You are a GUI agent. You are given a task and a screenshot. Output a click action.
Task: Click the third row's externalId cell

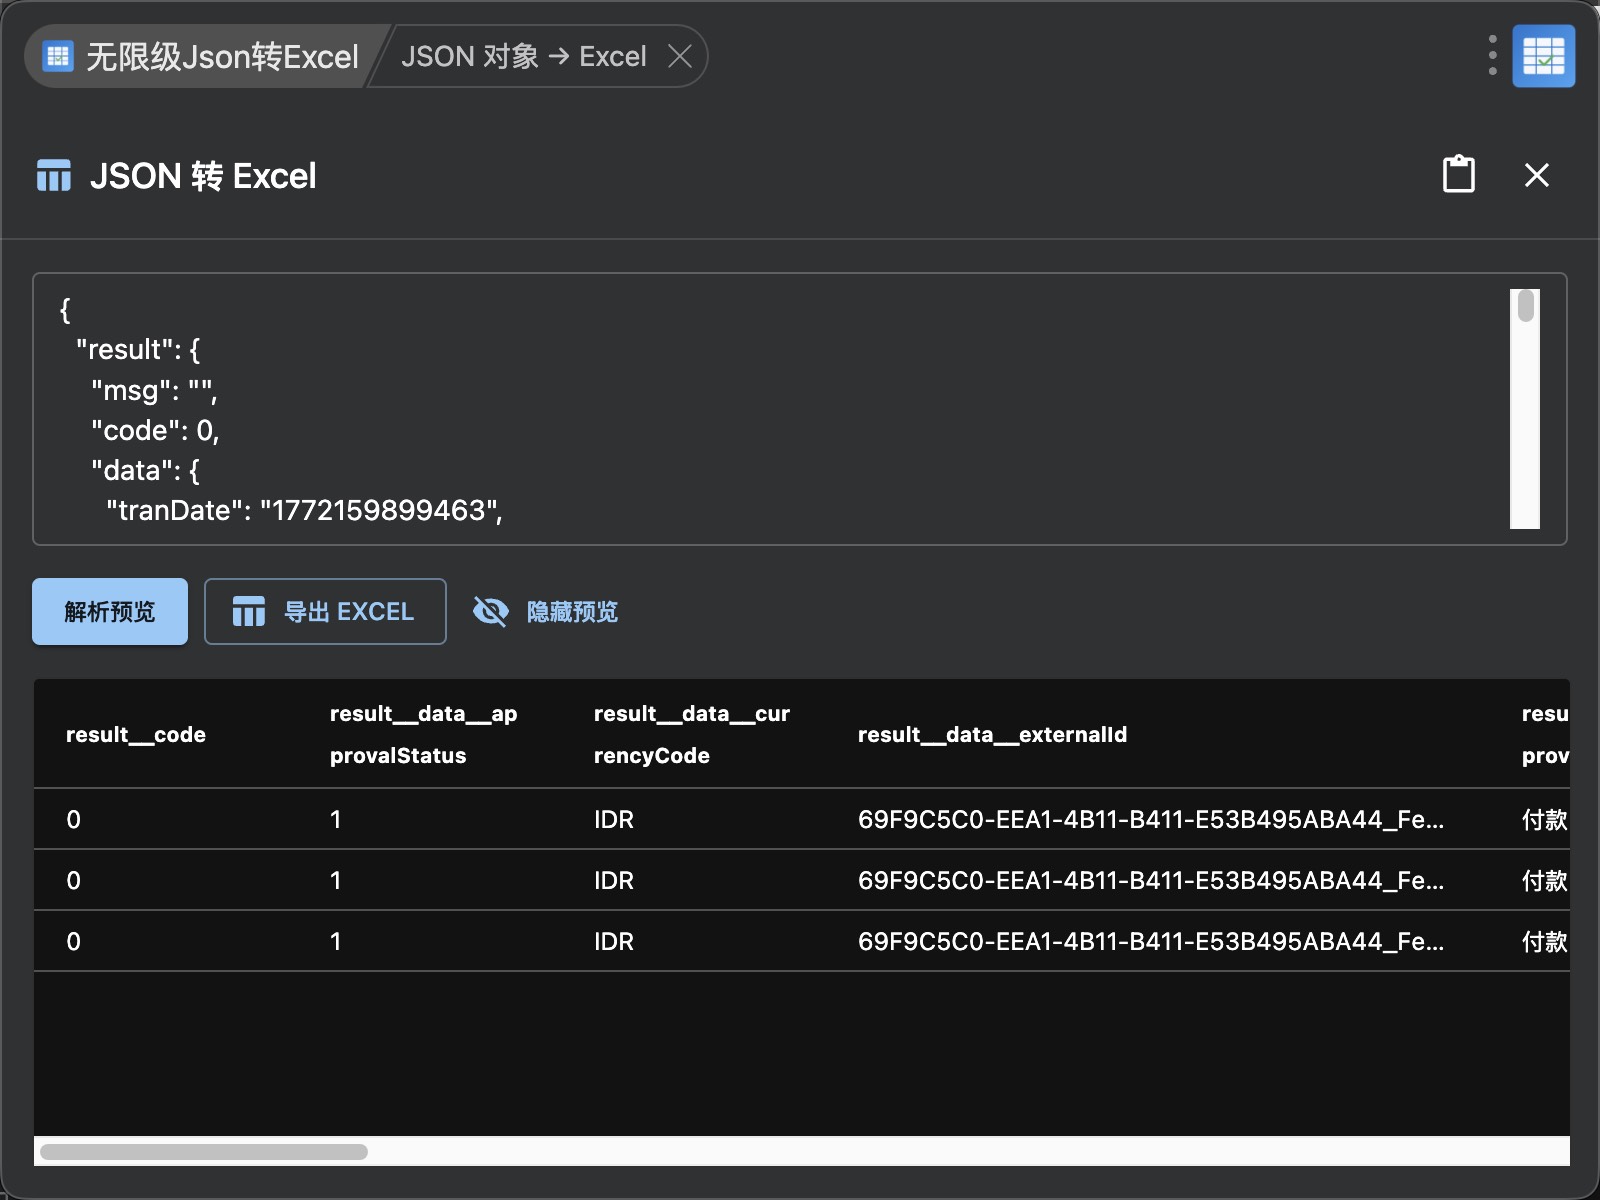(1150, 942)
